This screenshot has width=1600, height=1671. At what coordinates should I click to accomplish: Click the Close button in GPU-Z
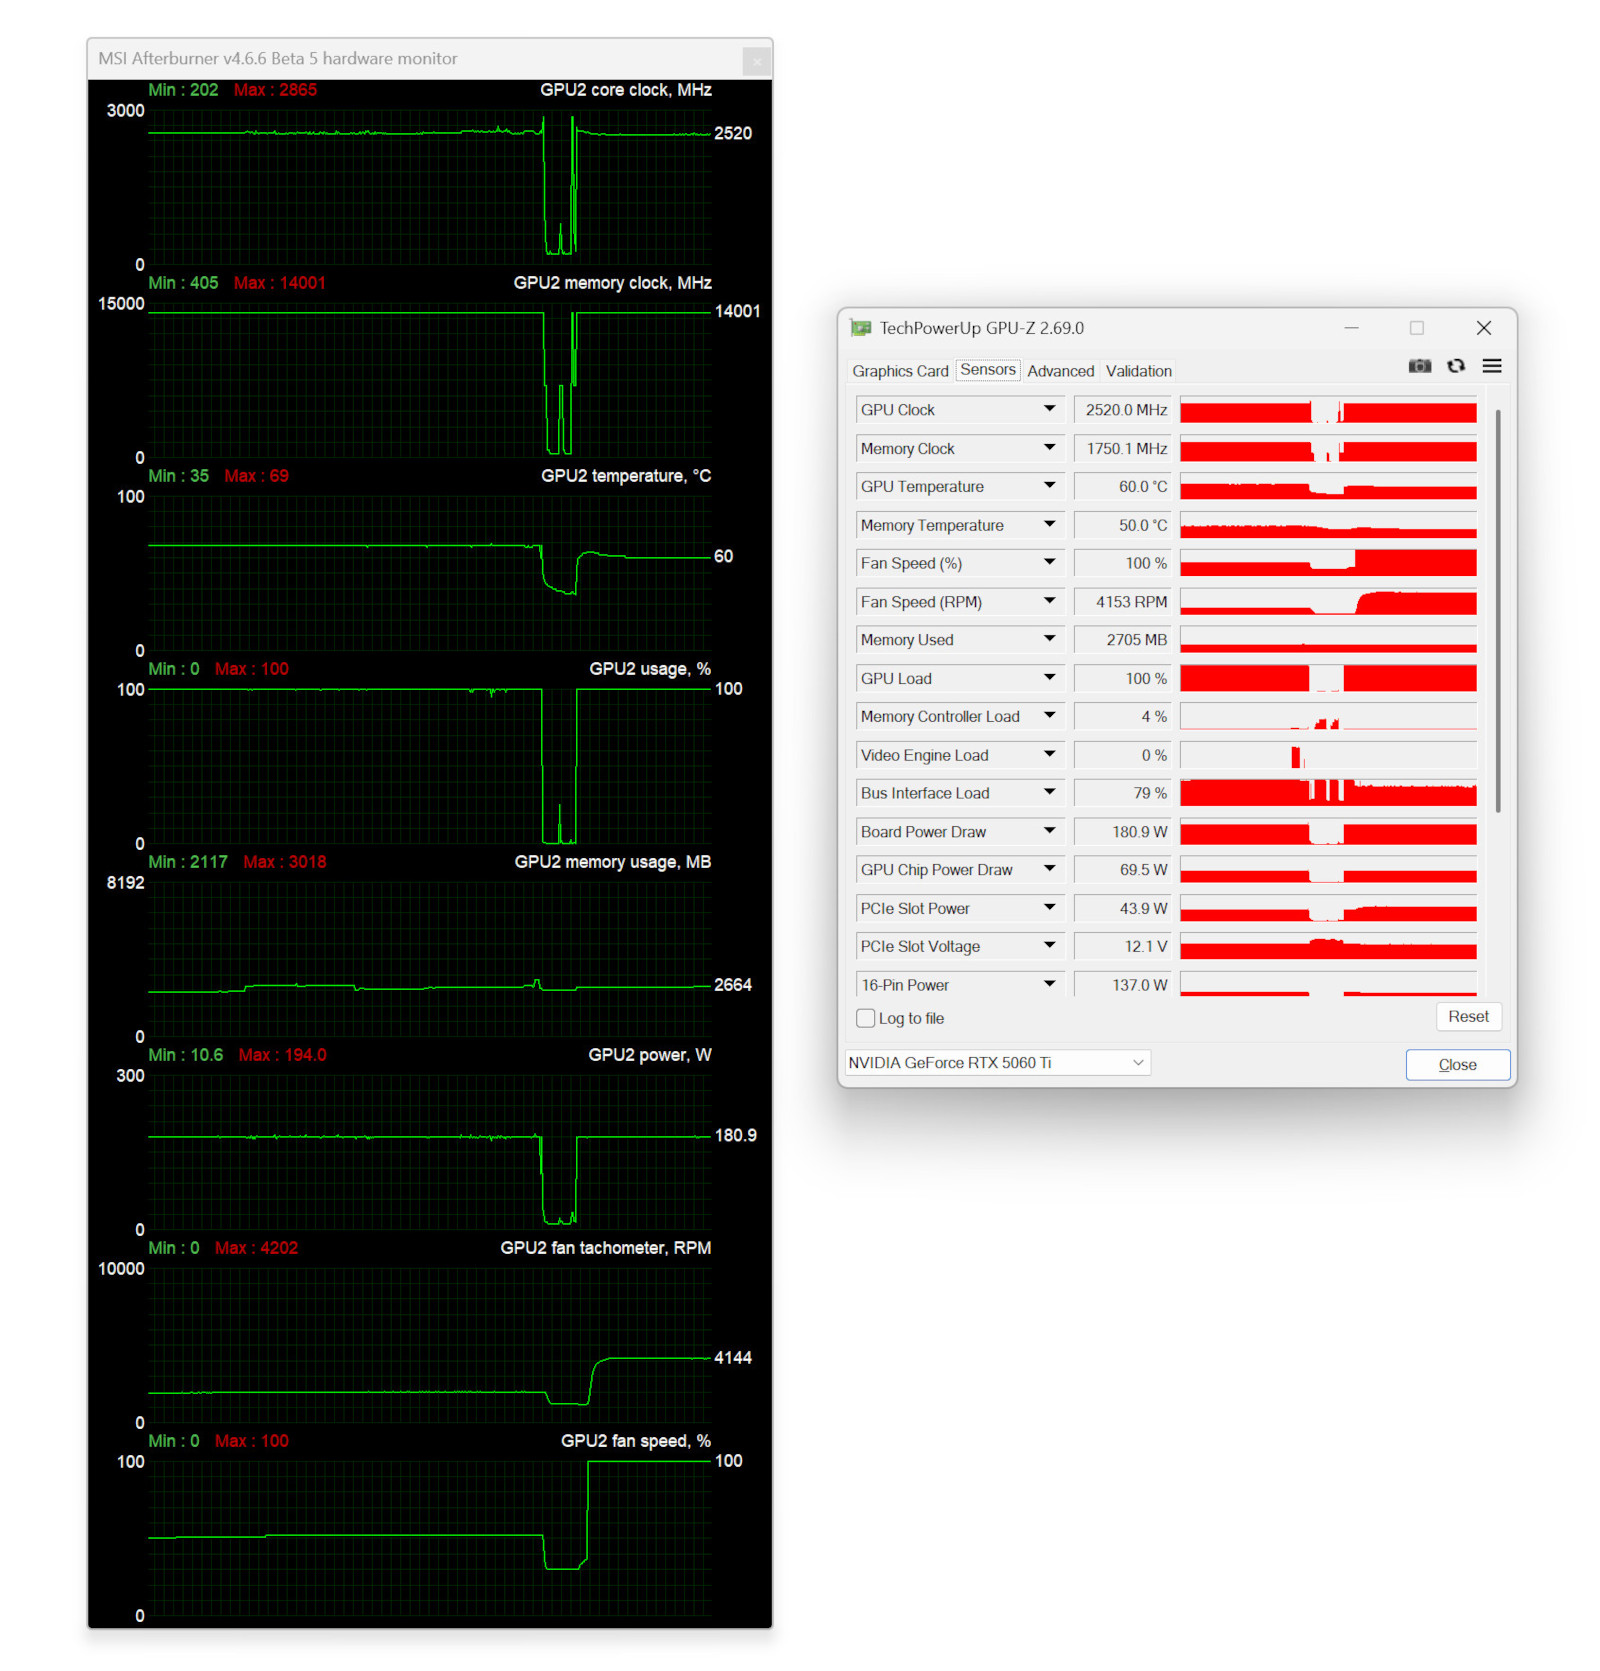1457,1064
